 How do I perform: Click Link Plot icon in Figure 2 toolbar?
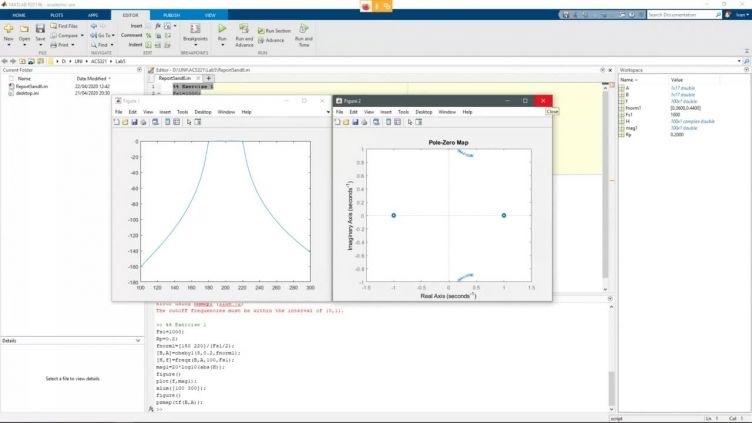point(376,122)
